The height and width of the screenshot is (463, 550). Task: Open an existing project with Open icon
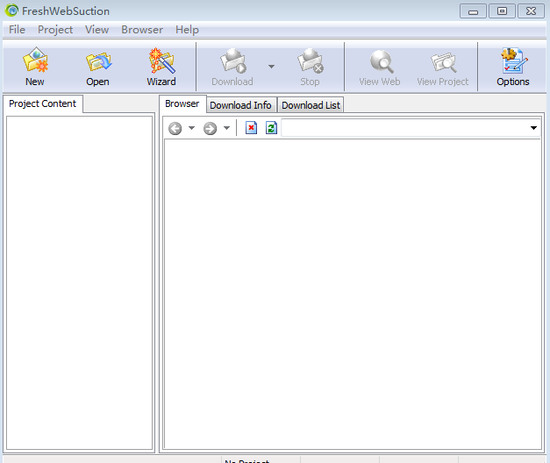tap(98, 67)
